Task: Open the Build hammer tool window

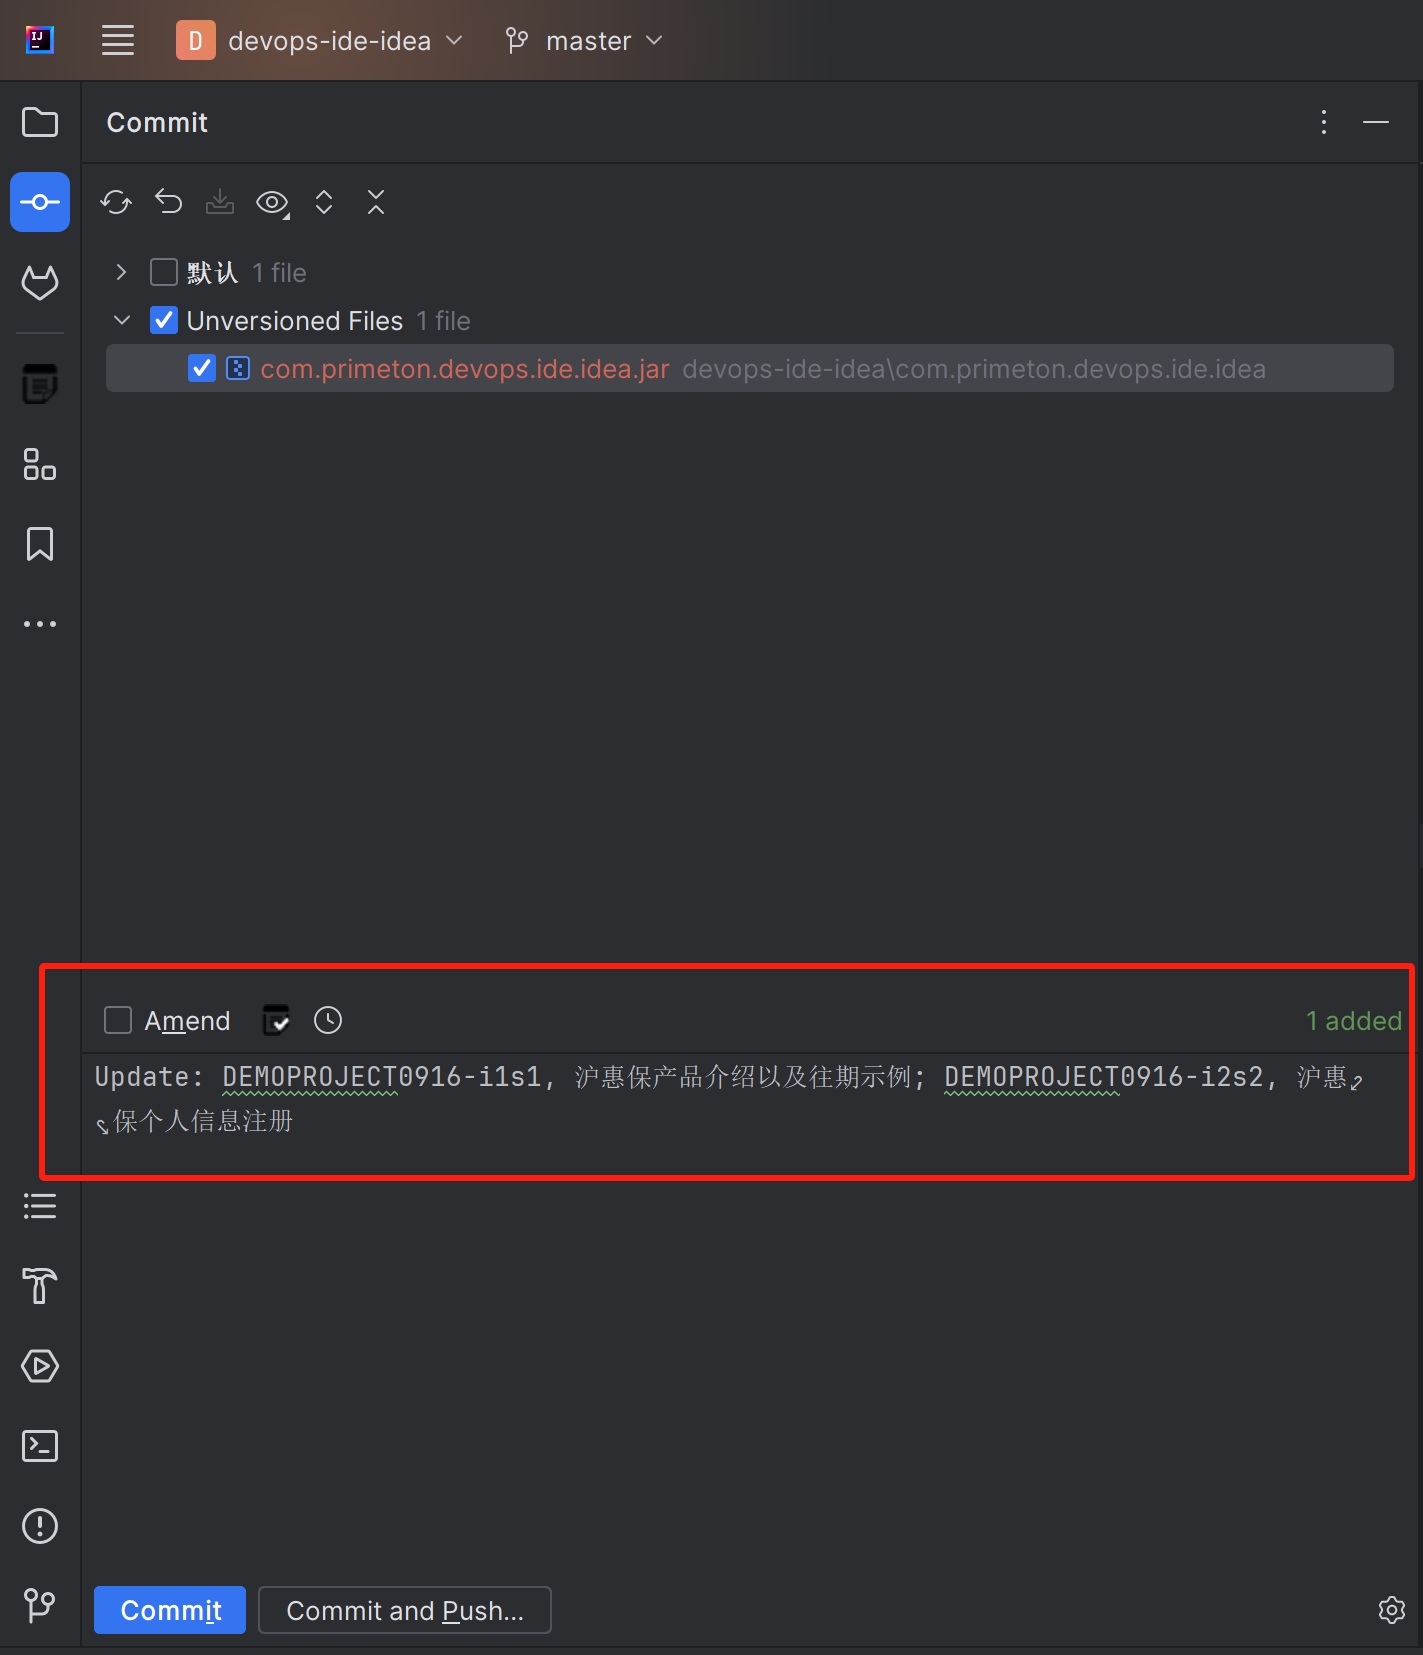Action: point(40,1286)
